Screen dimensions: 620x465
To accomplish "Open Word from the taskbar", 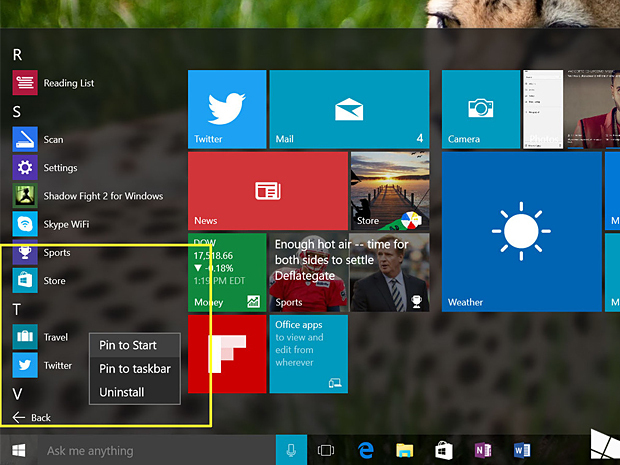I will coord(522,450).
